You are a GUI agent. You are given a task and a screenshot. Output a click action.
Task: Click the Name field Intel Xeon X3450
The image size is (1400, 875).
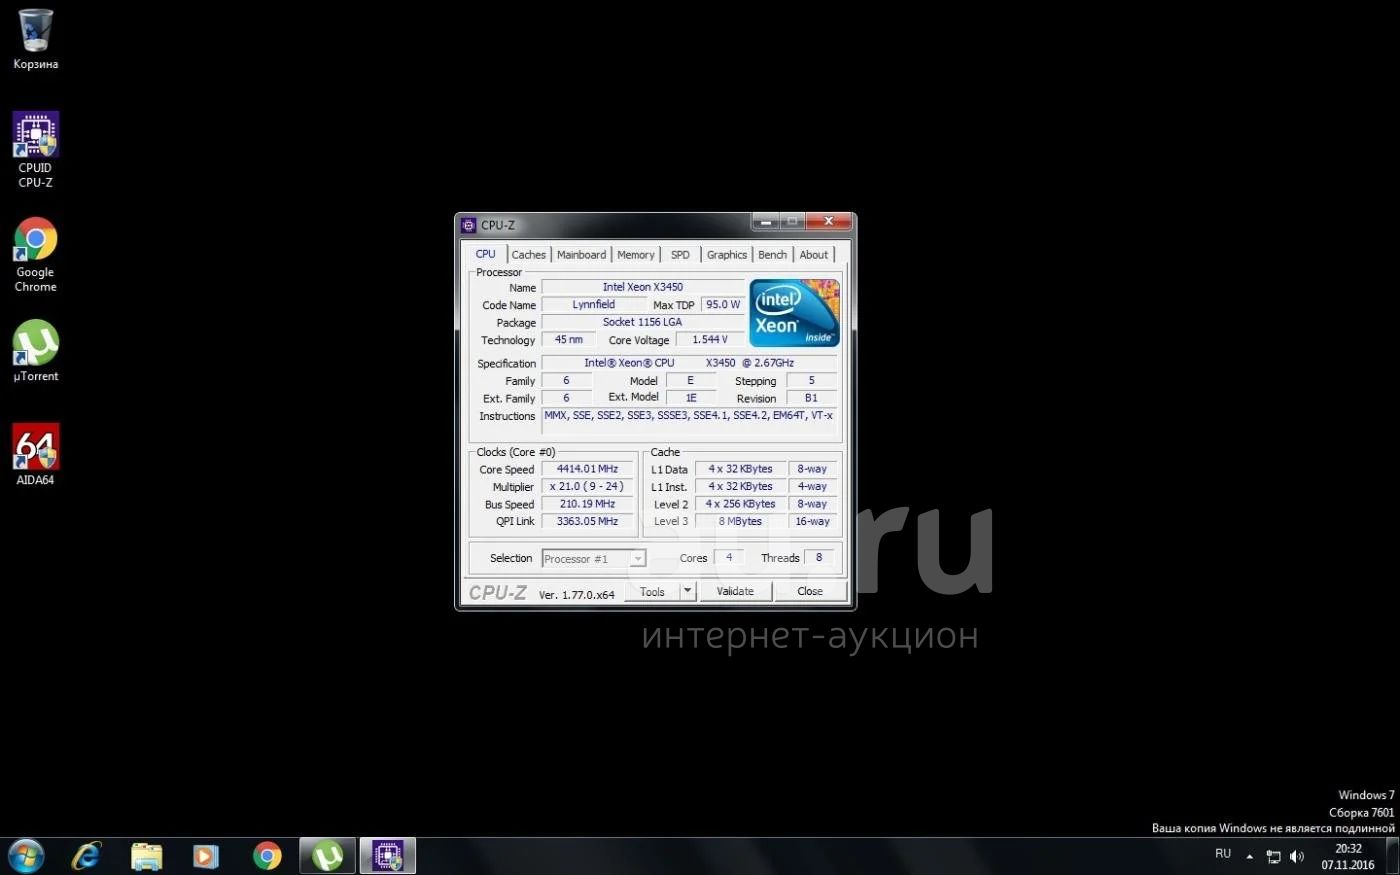[x=643, y=287]
